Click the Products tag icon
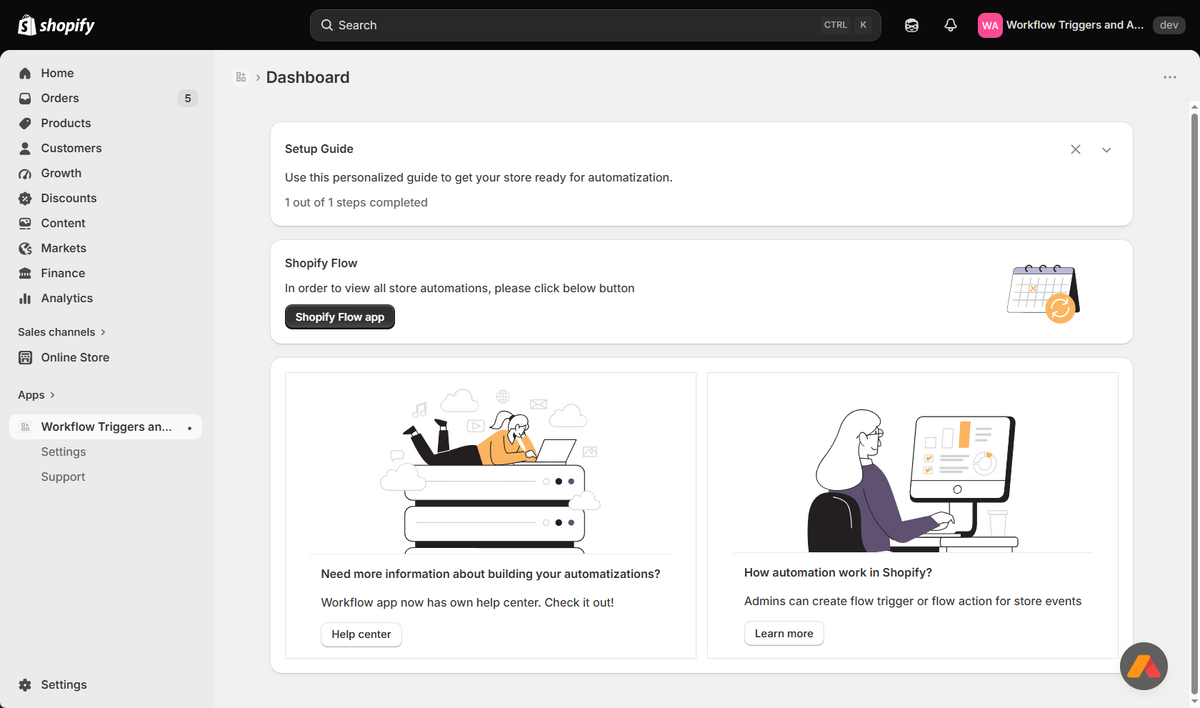 [x=25, y=123]
